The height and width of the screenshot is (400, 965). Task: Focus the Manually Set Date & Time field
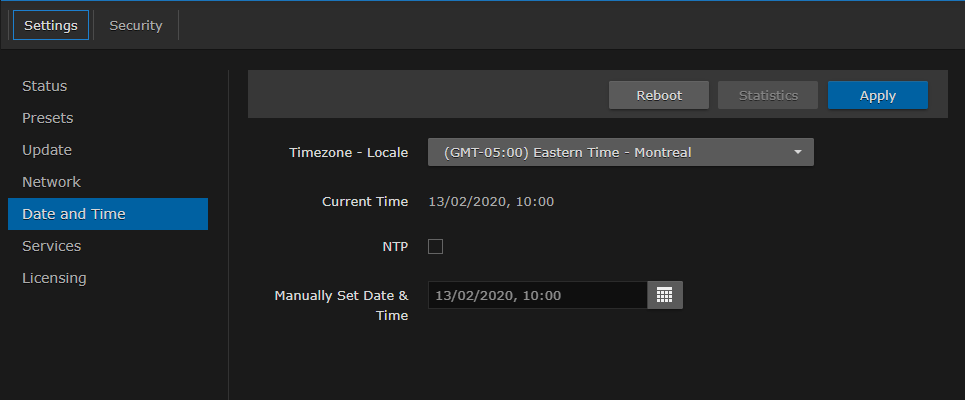[537, 295]
